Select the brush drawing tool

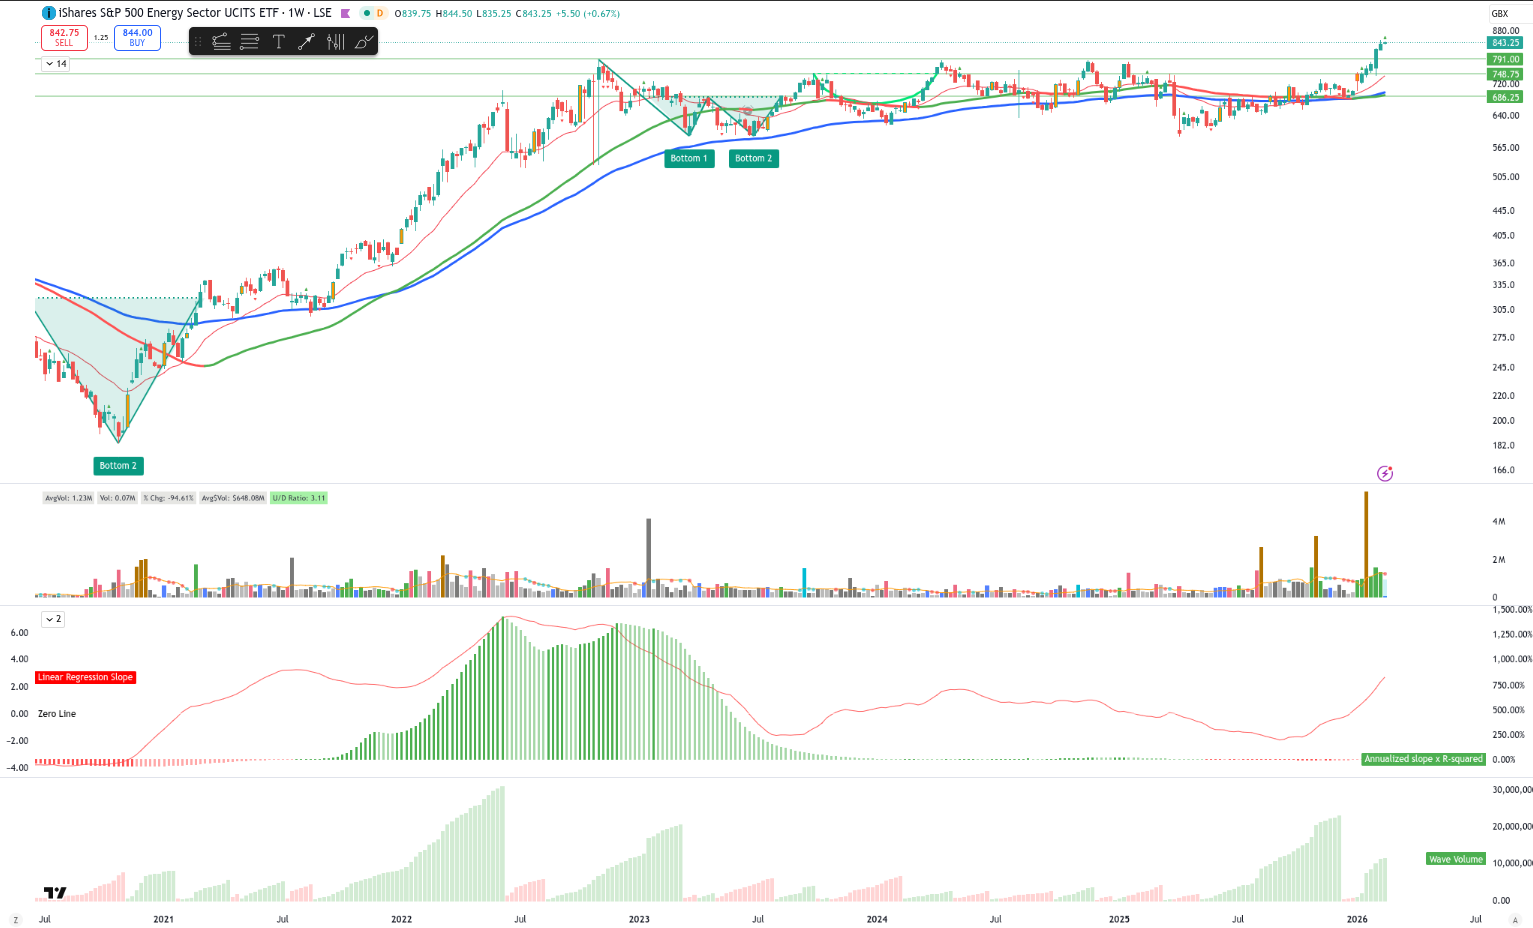[364, 41]
